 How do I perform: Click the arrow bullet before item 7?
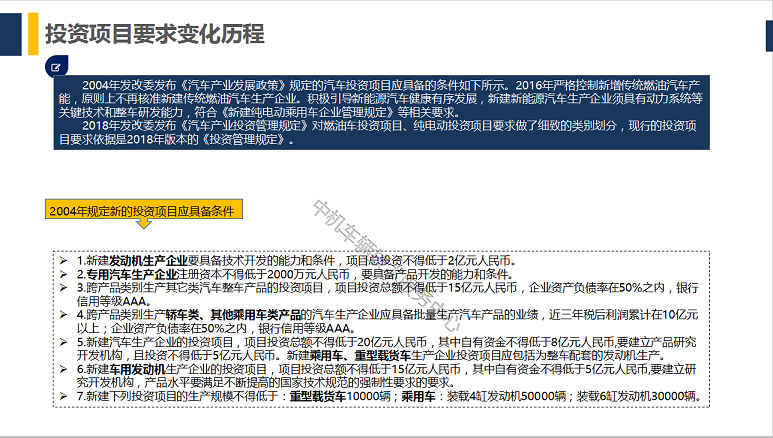[65, 396]
